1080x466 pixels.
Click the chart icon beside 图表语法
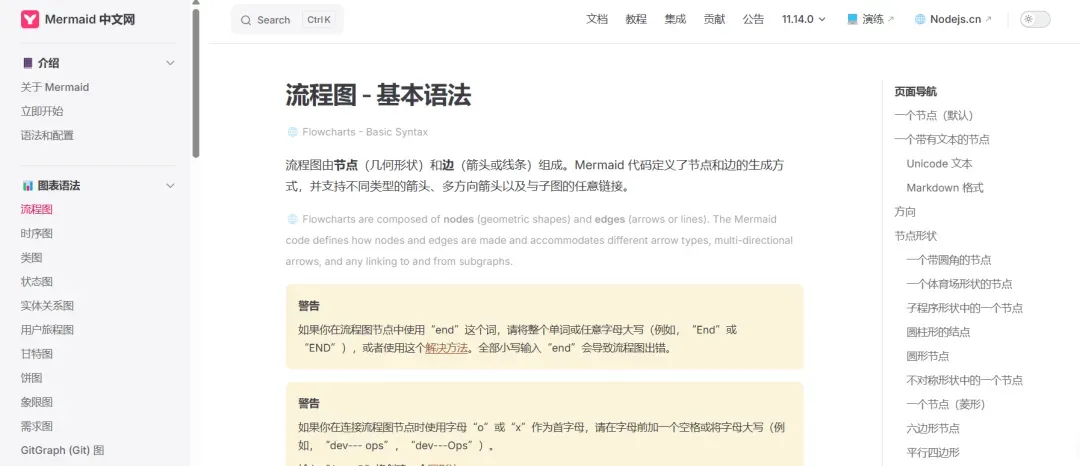click(x=28, y=185)
